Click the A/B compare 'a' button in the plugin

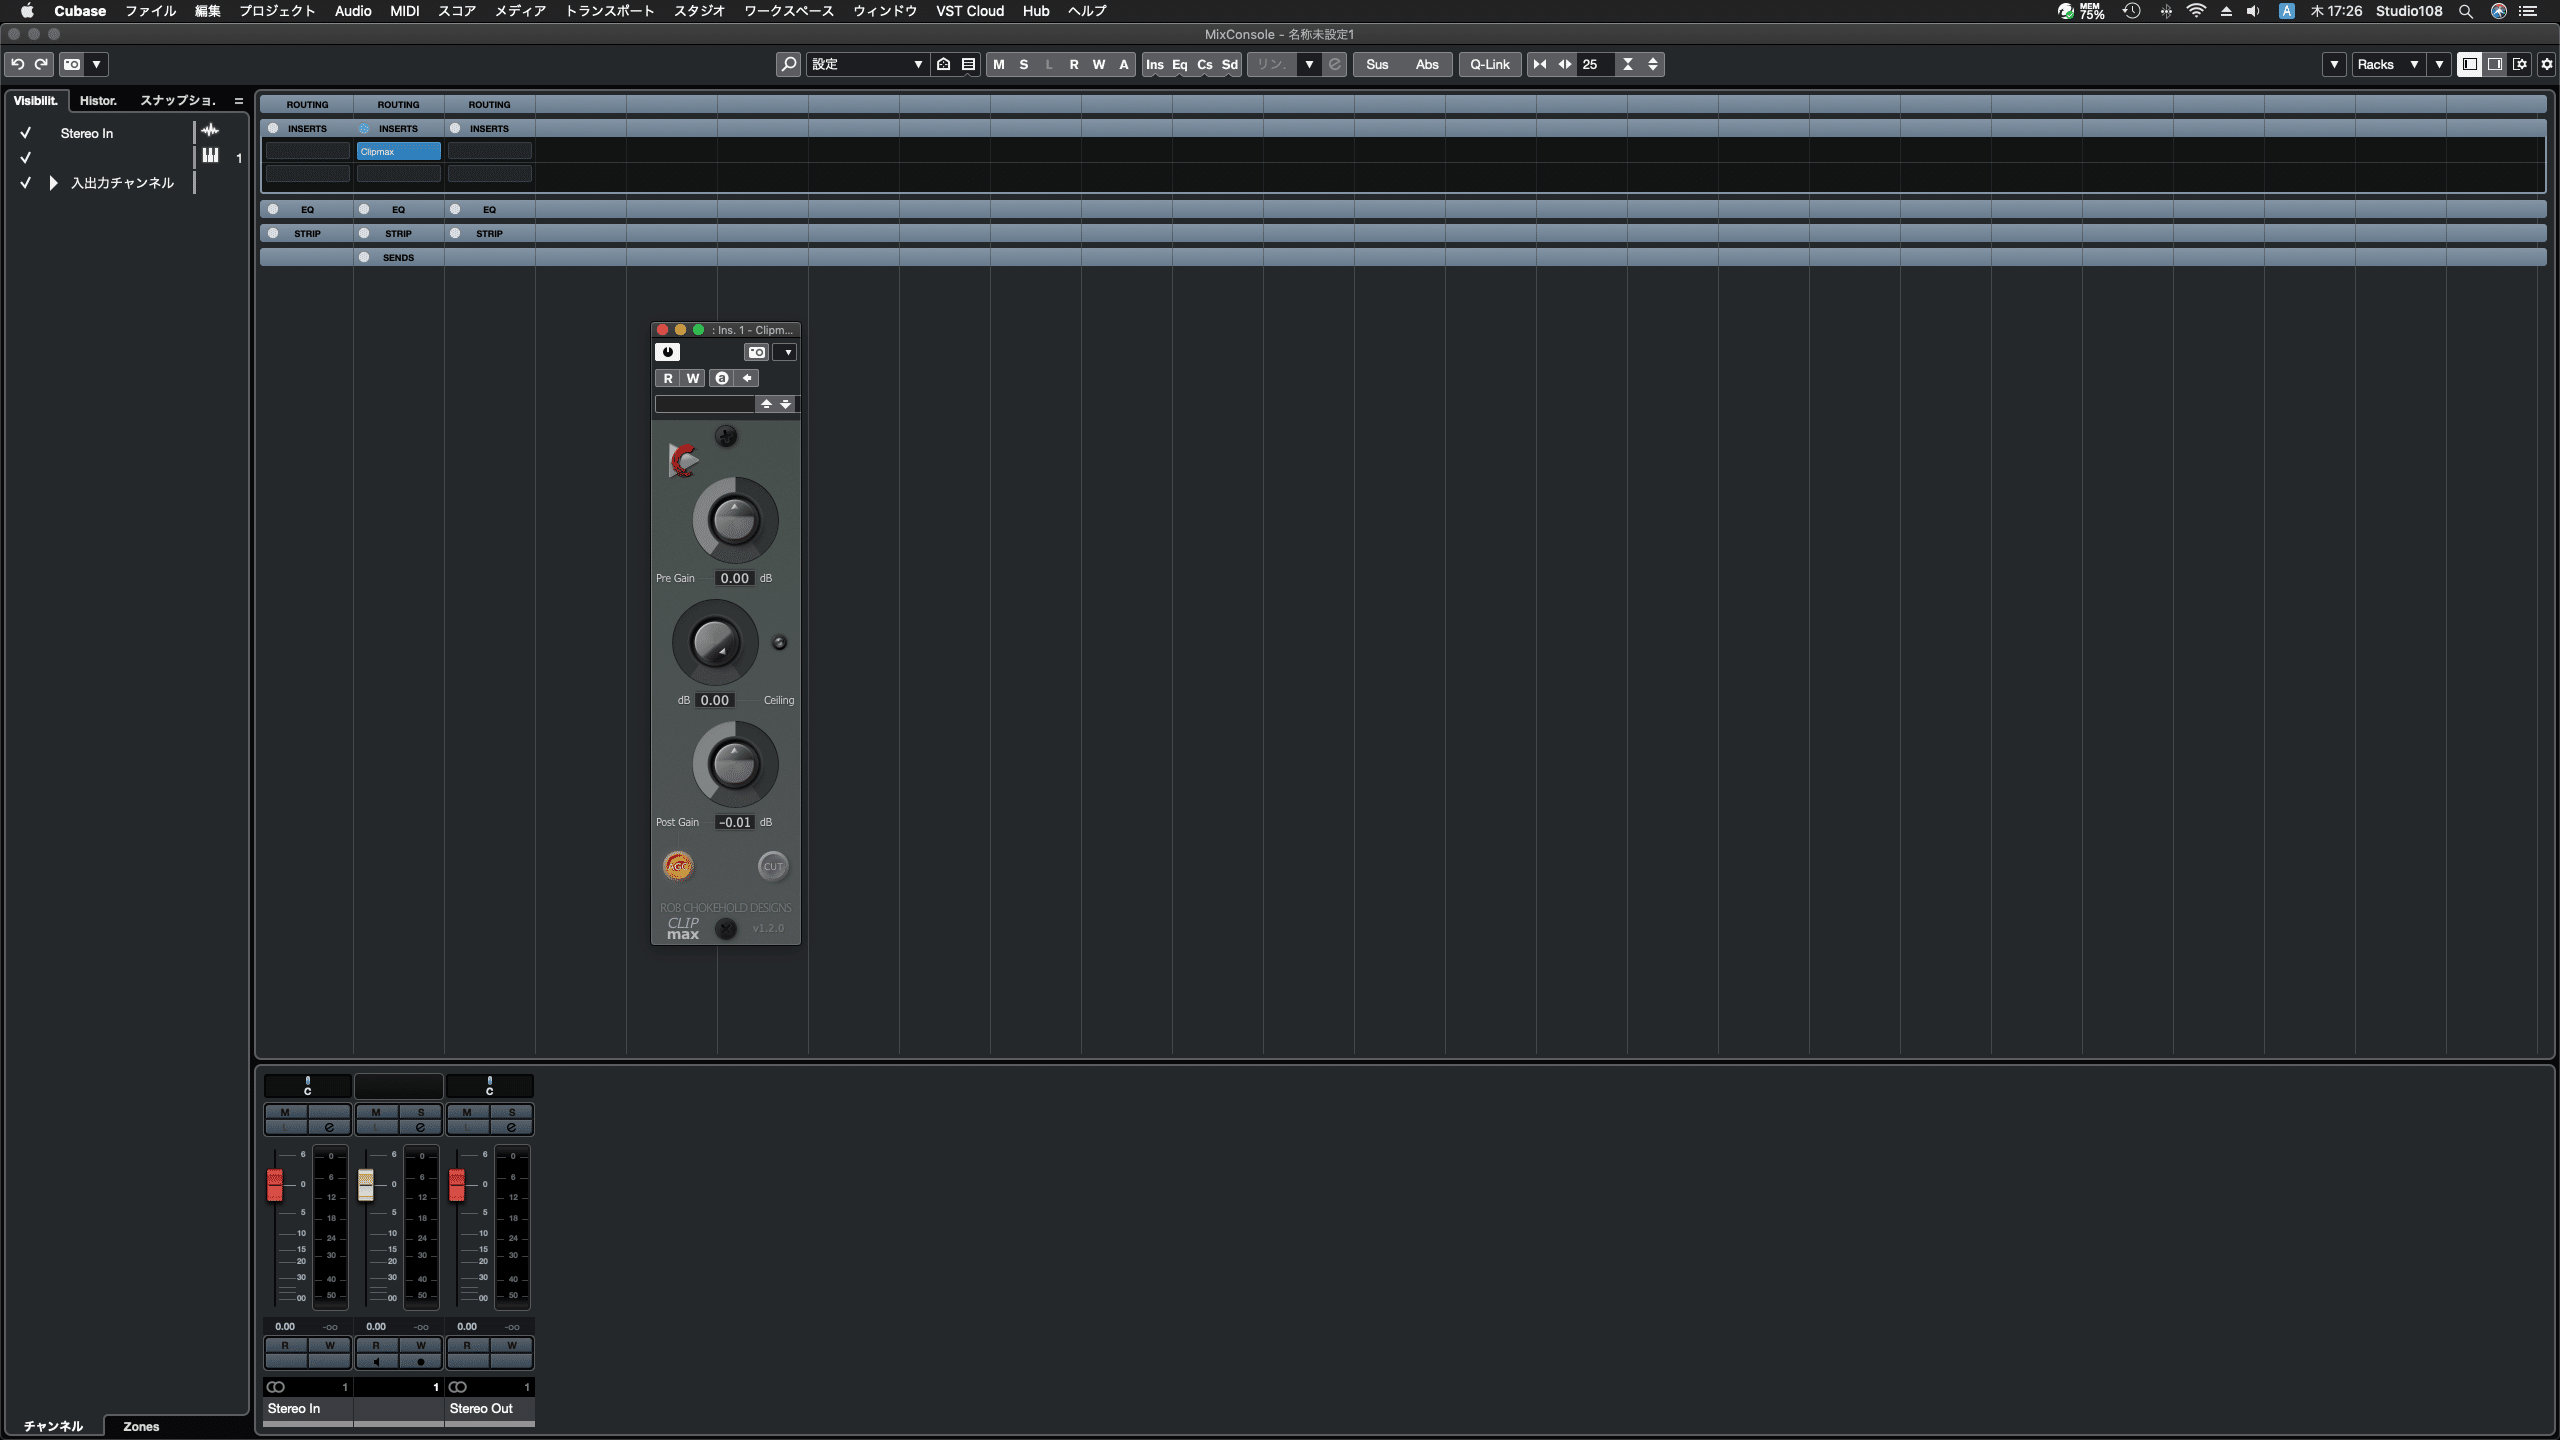[722, 378]
